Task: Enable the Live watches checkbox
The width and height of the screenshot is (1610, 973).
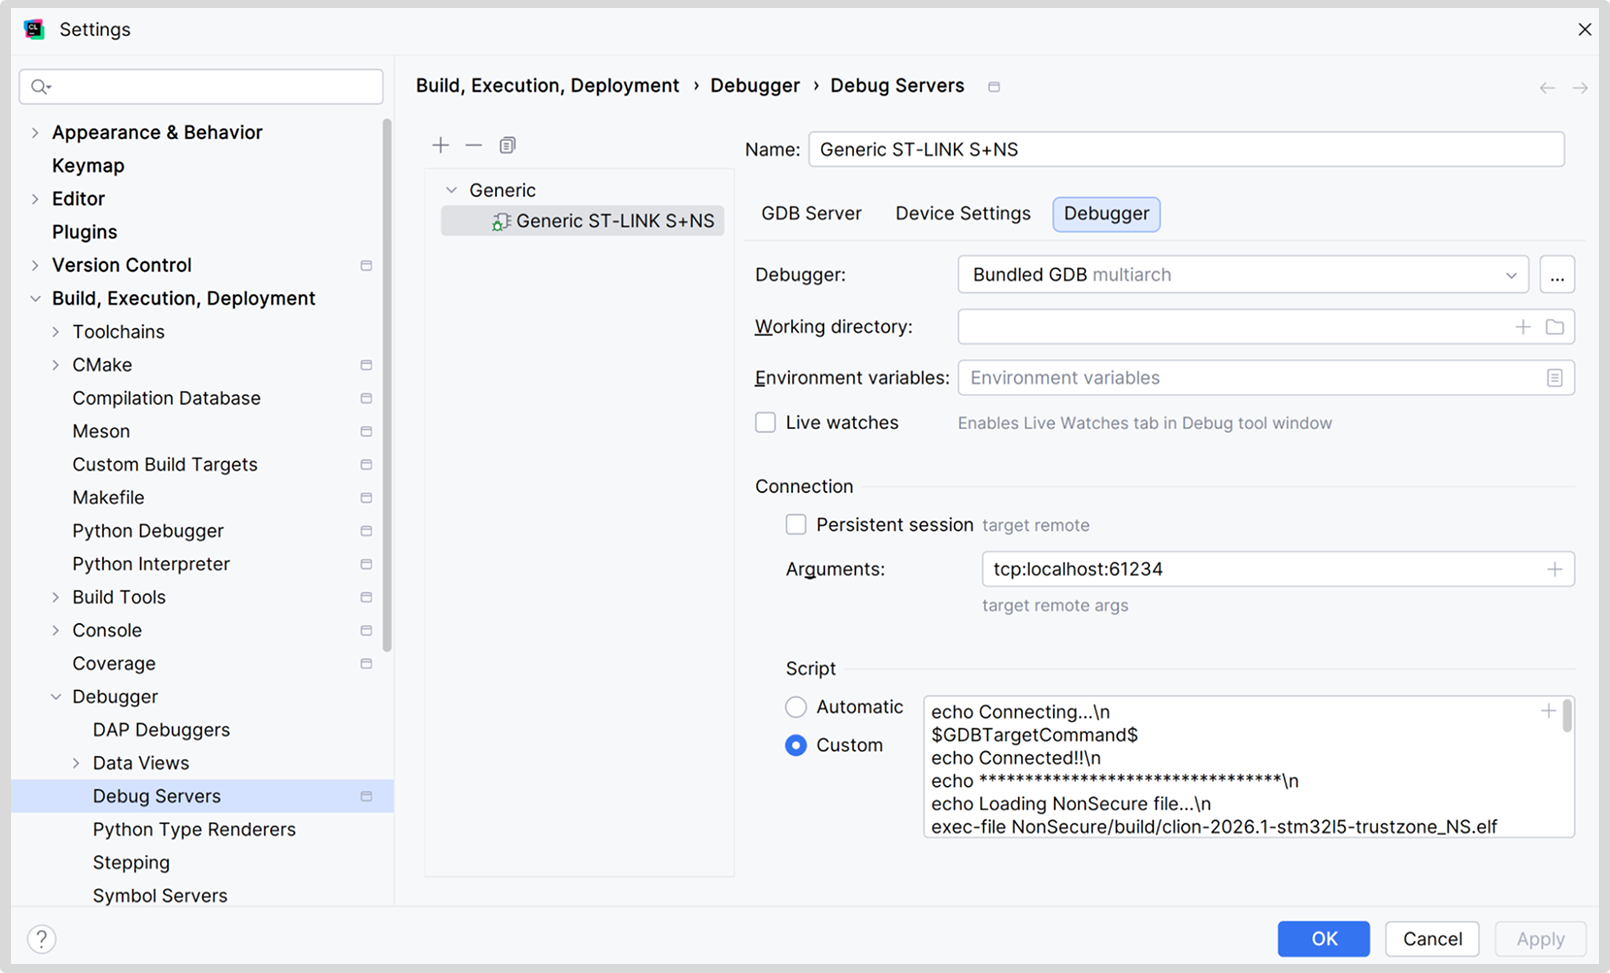Action: click(x=766, y=423)
